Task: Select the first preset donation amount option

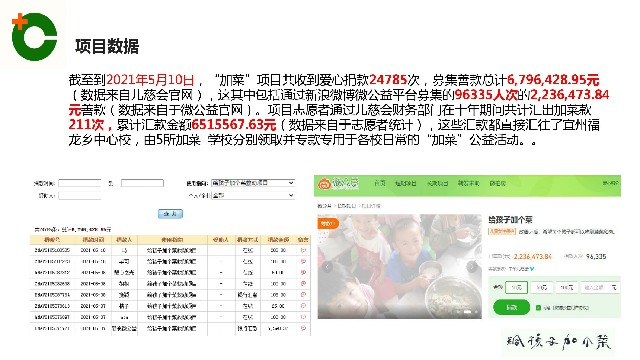Action: point(516,288)
